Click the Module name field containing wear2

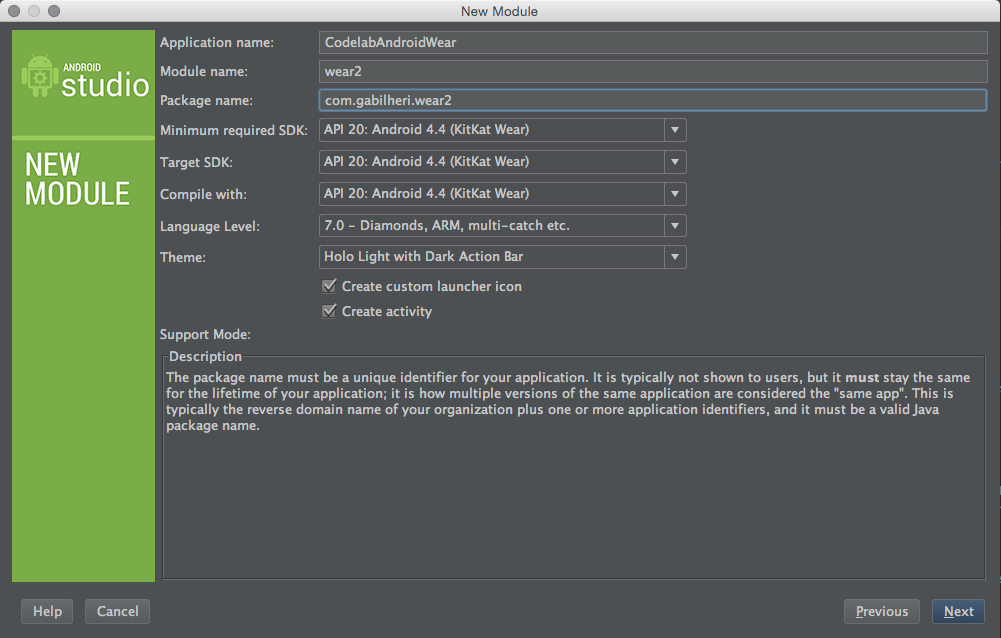[x=652, y=71]
